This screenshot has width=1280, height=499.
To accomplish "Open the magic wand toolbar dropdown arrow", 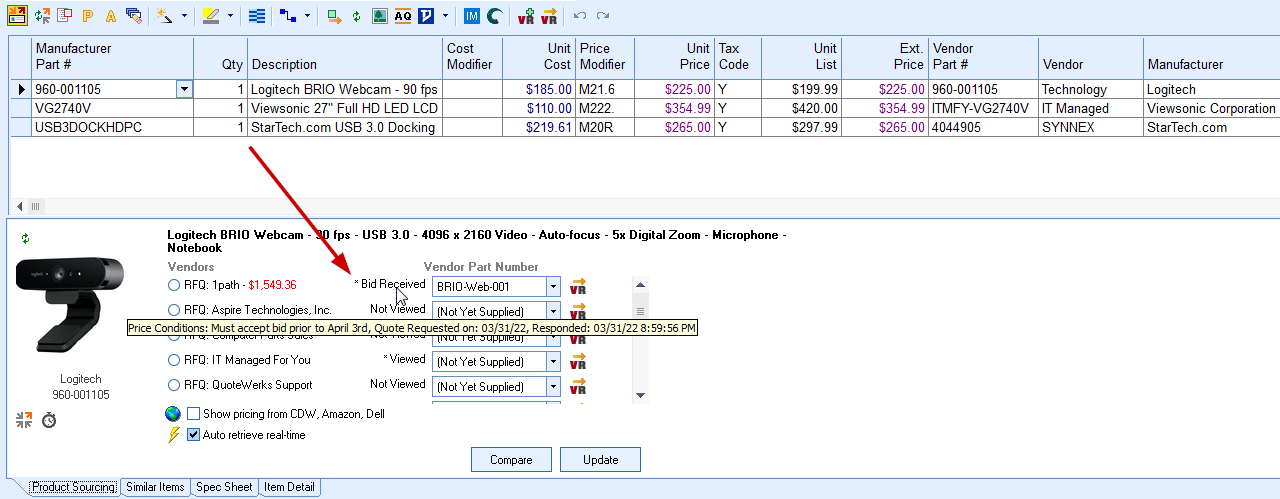I will [x=184, y=16].
